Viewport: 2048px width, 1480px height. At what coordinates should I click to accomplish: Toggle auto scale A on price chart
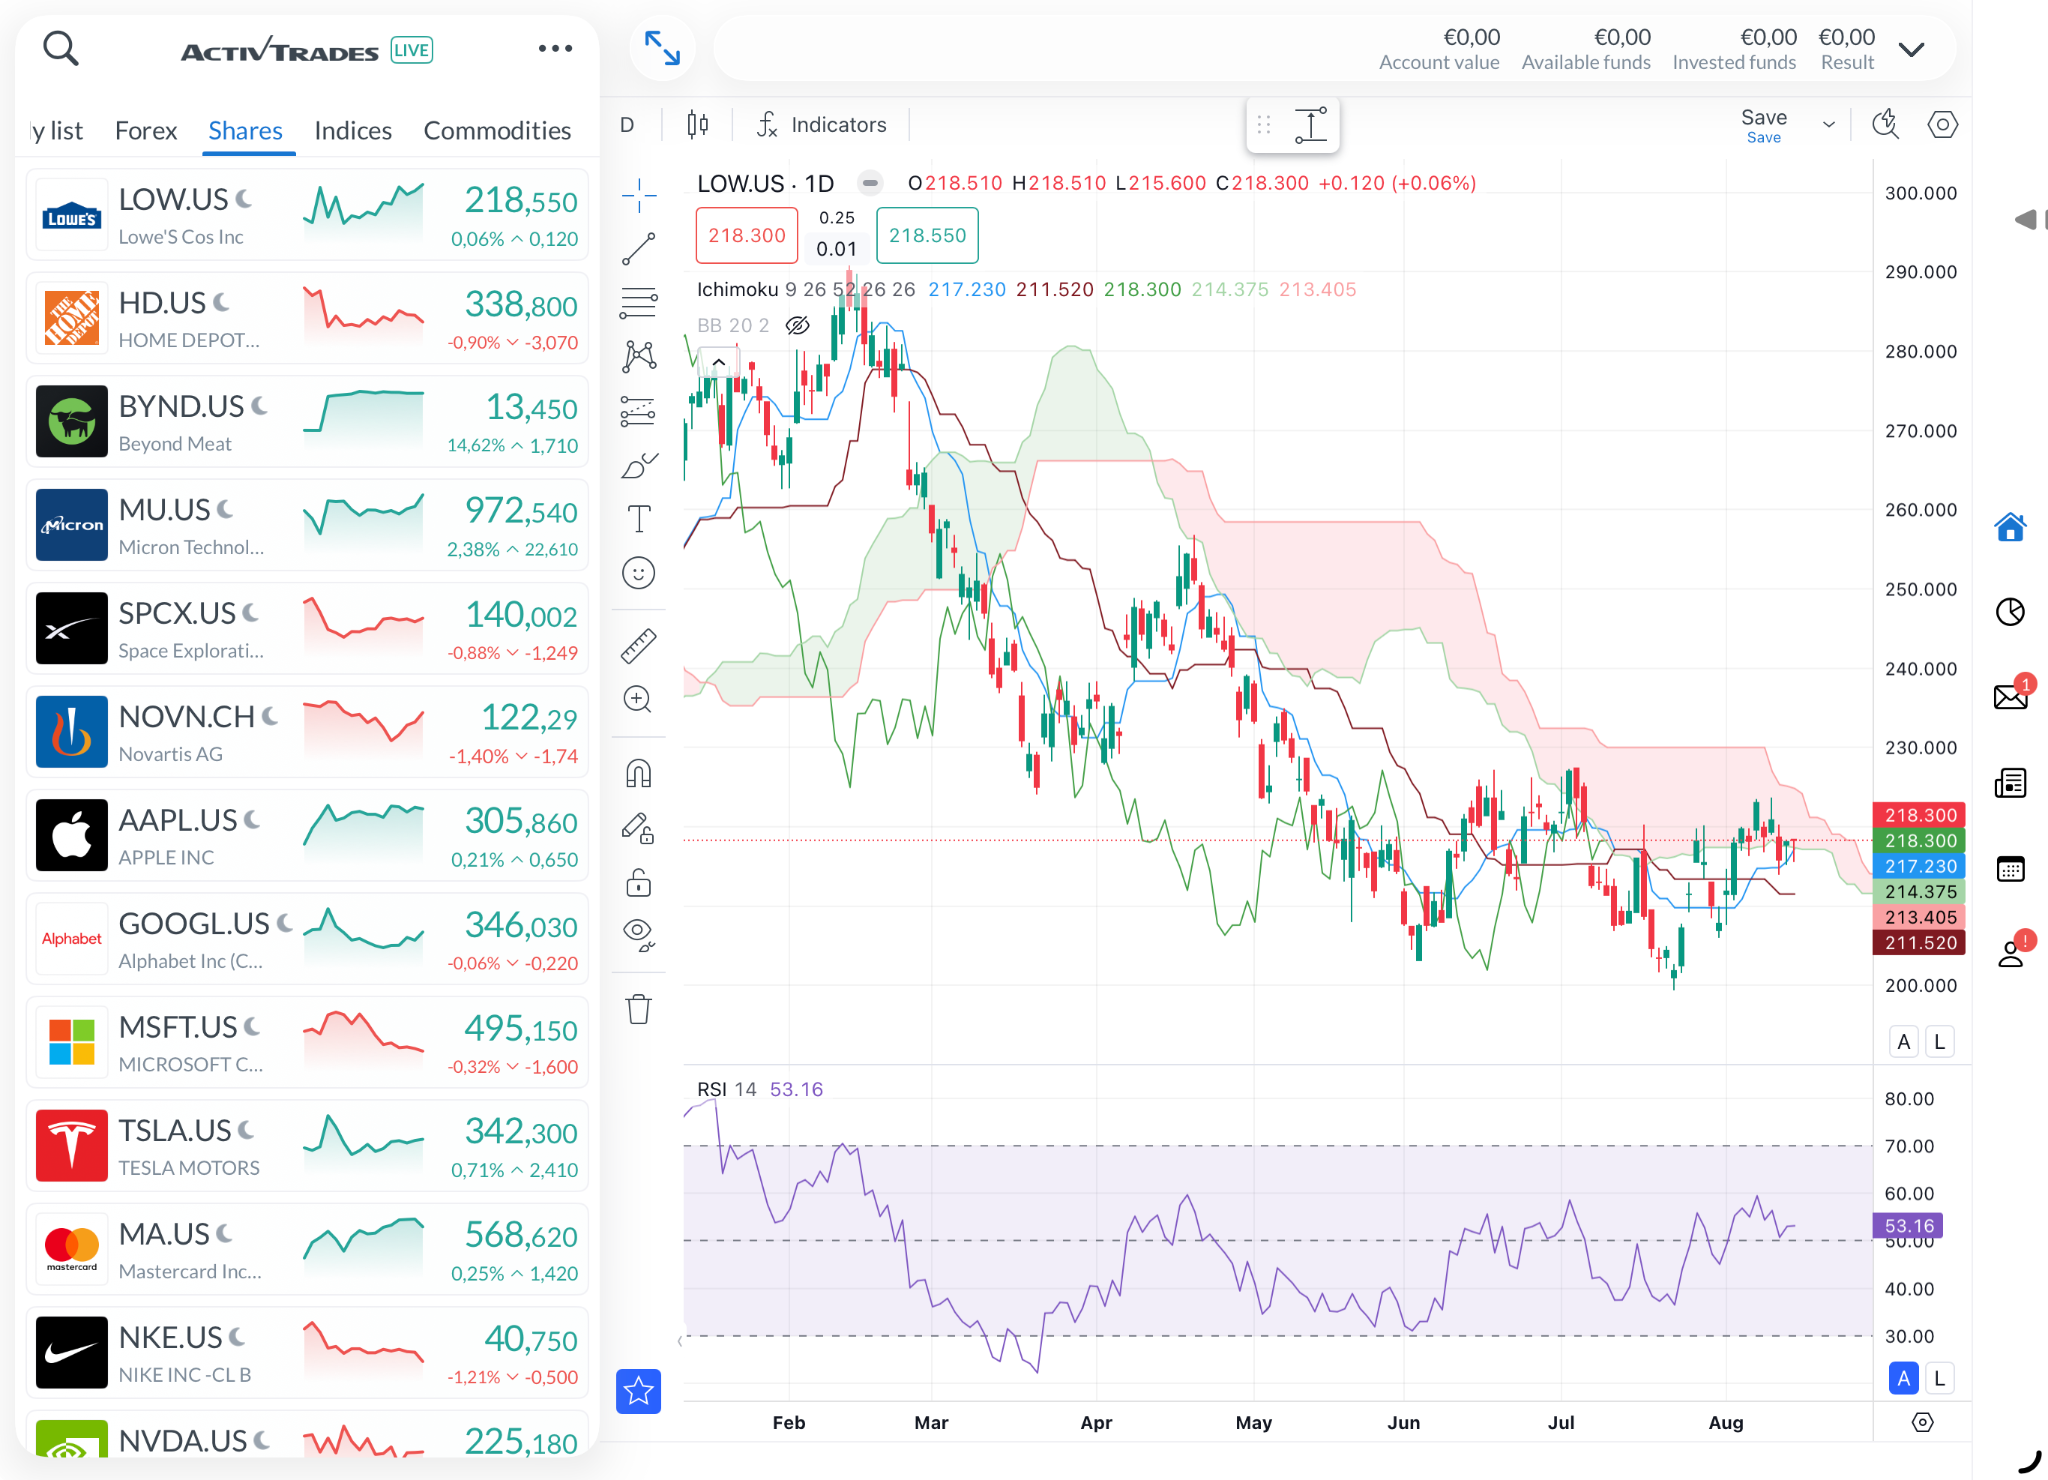coord(1904,1042)
